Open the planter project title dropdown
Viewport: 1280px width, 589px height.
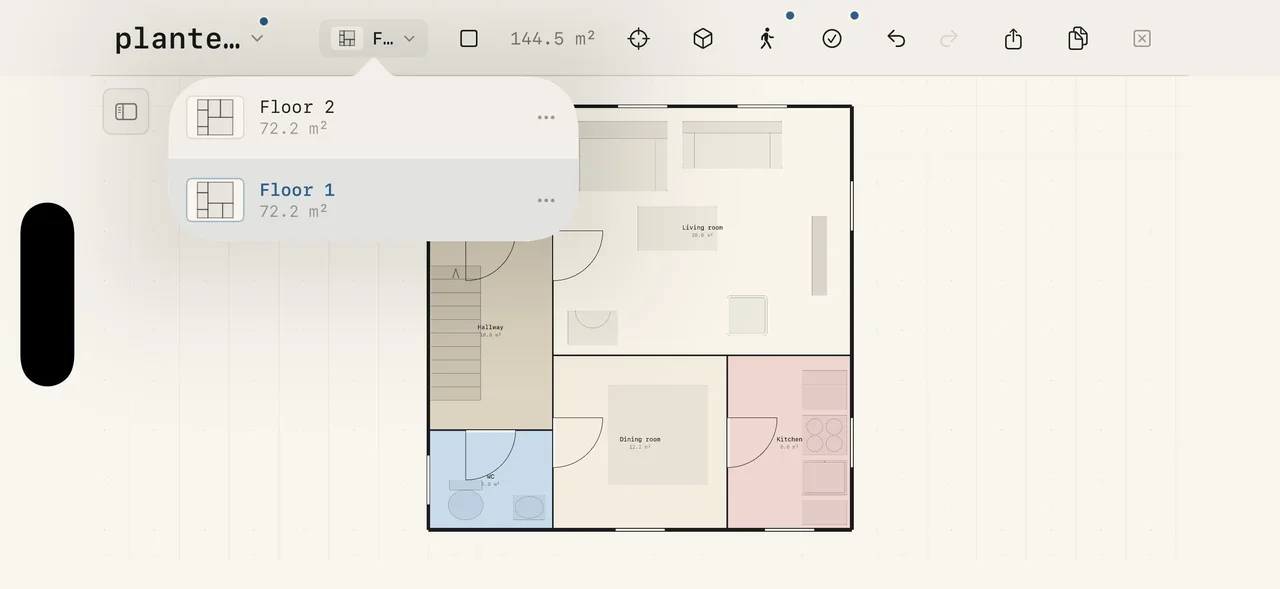click(x=190, y=38)
